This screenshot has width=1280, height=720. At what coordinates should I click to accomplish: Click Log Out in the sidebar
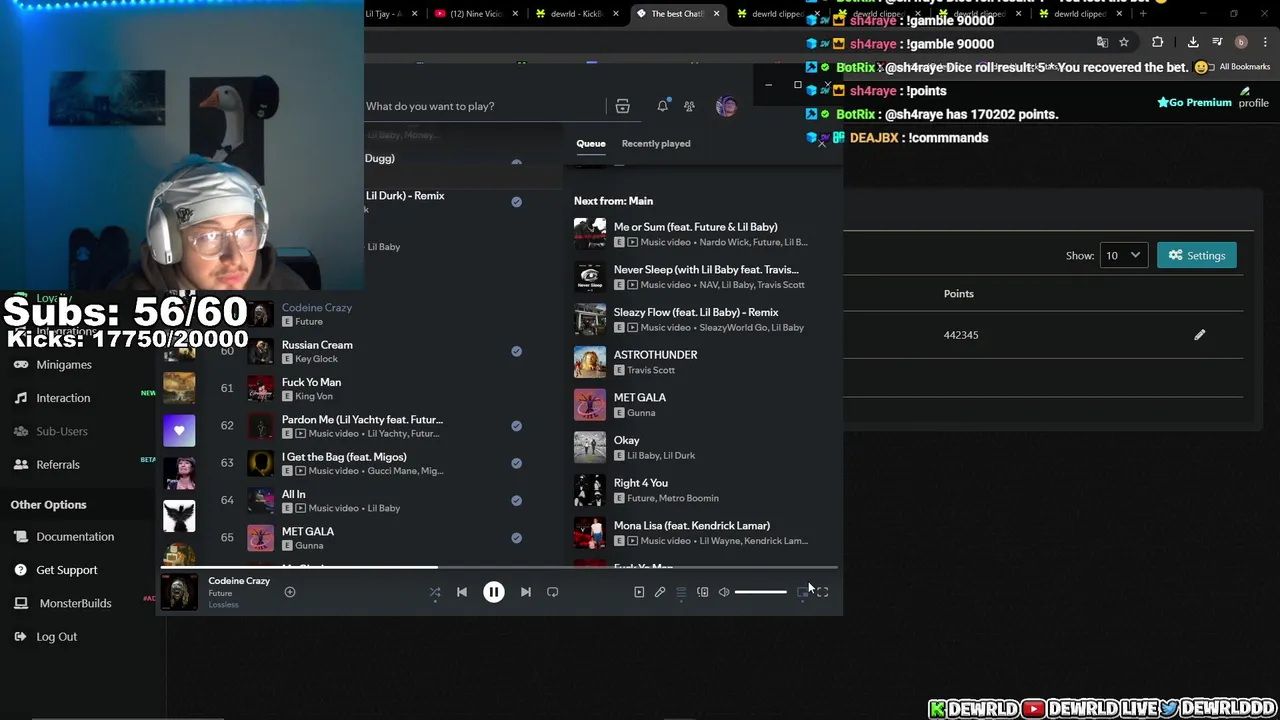coord(56,637)
